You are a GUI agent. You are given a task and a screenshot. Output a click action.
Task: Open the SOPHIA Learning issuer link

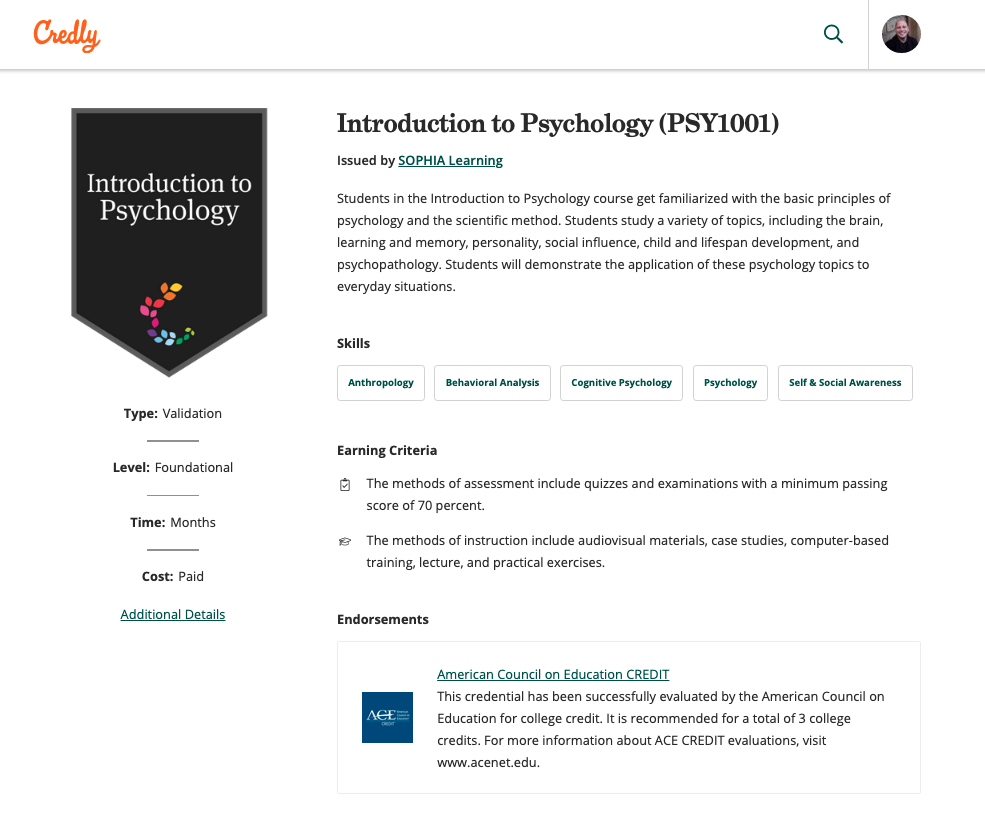click(450, 160)
